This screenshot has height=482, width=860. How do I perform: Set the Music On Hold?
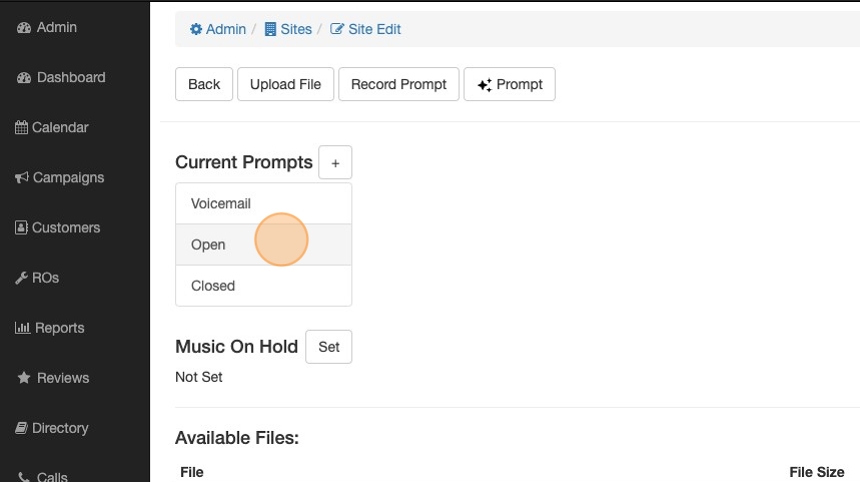(x=328, y=347)
